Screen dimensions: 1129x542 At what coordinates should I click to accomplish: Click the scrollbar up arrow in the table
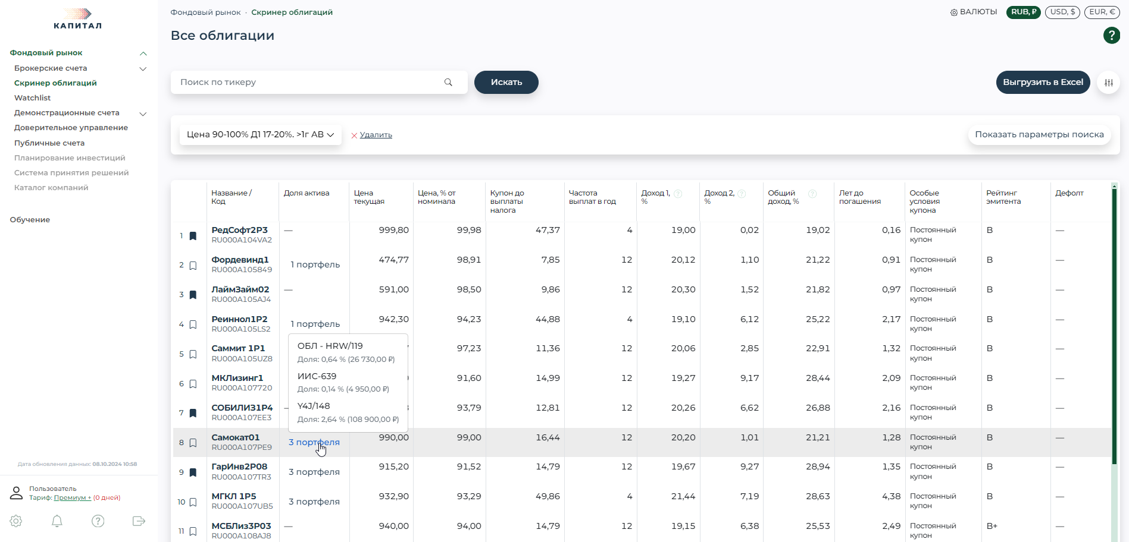point(1115,184)
